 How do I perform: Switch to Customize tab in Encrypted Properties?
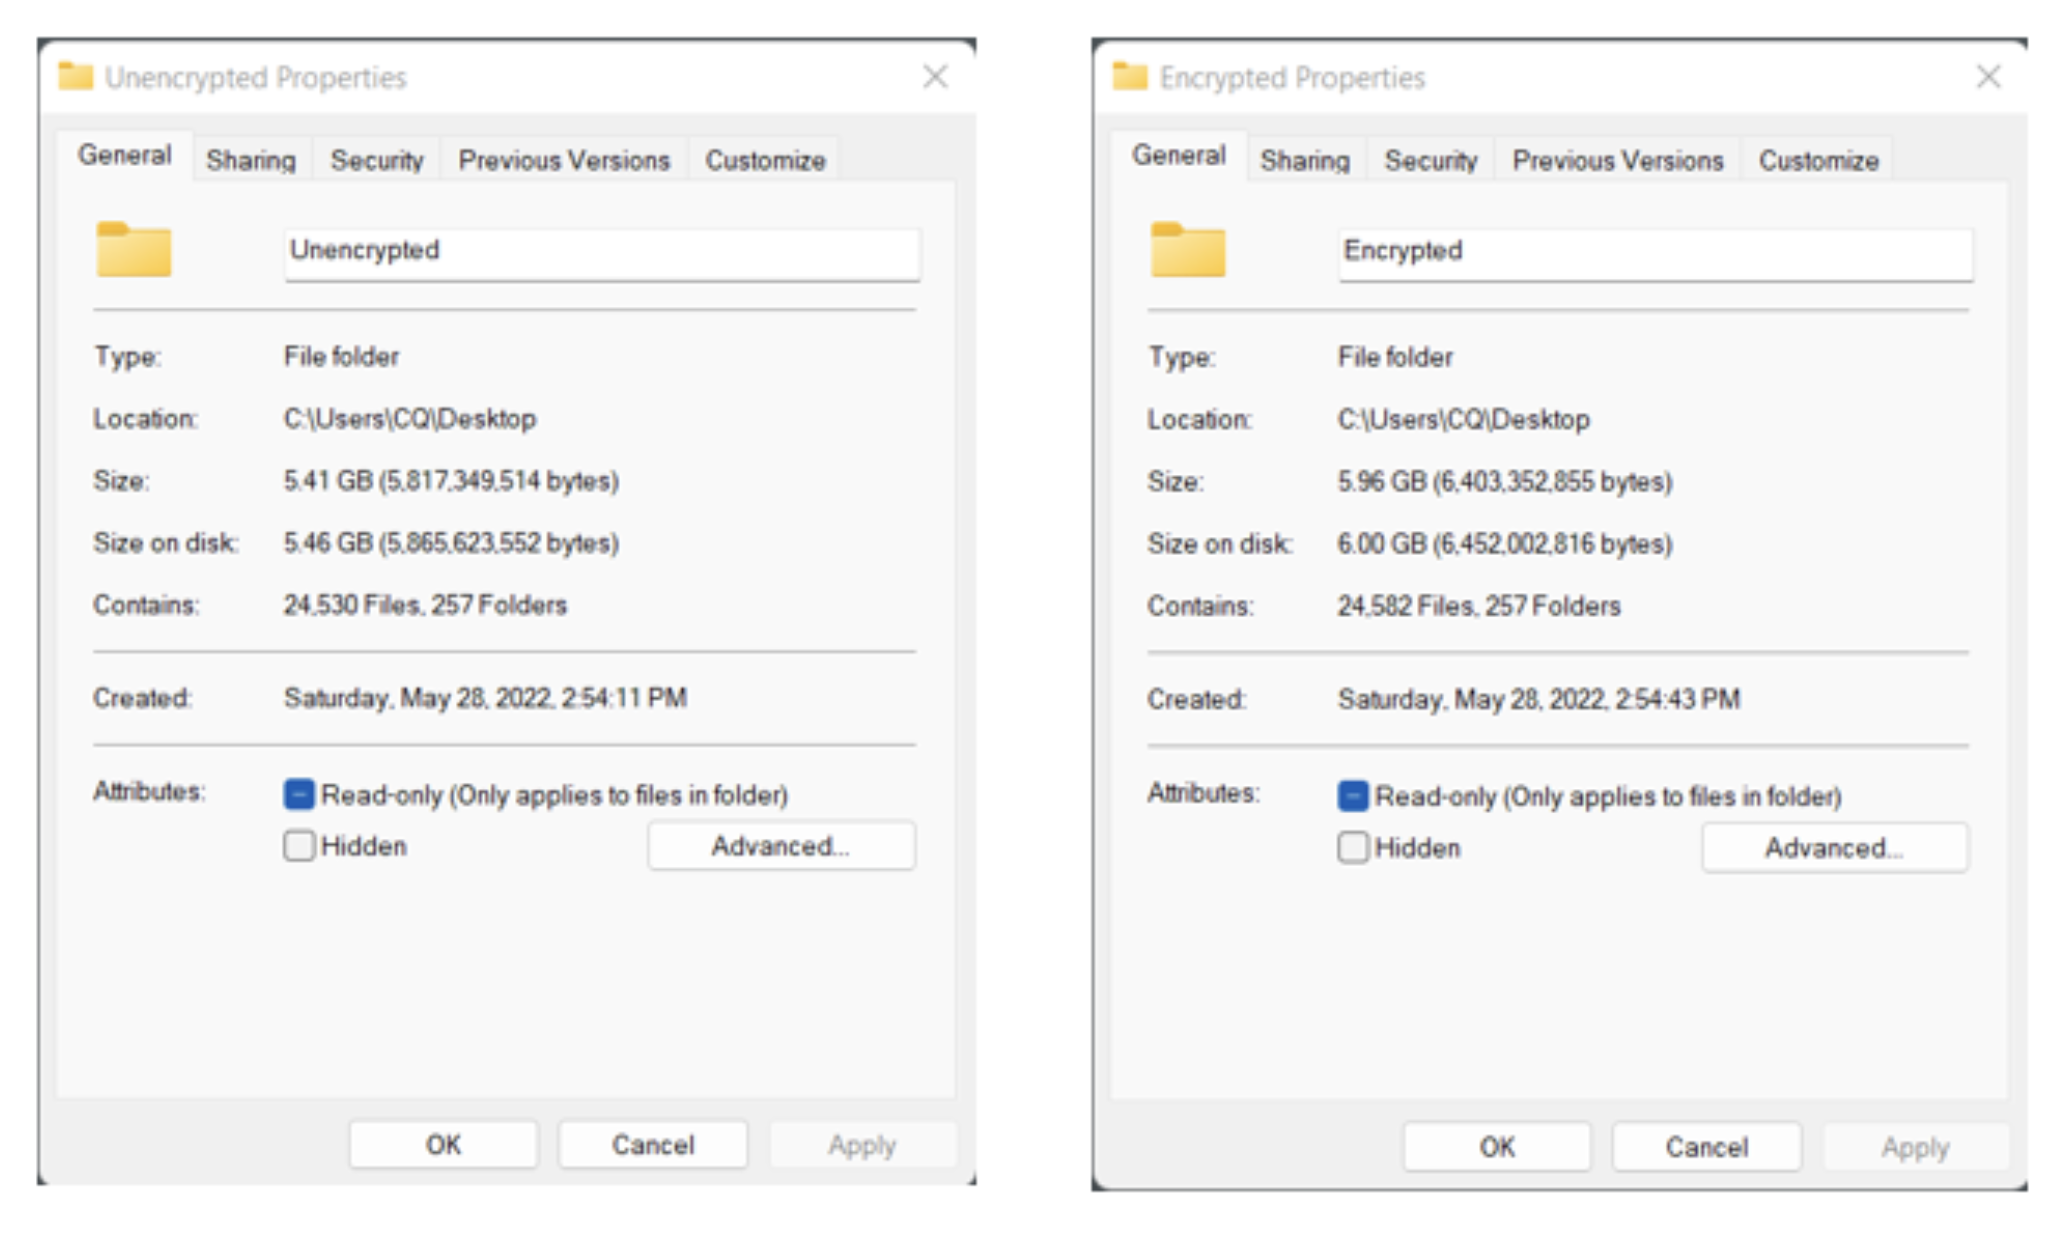(1818, 160)
